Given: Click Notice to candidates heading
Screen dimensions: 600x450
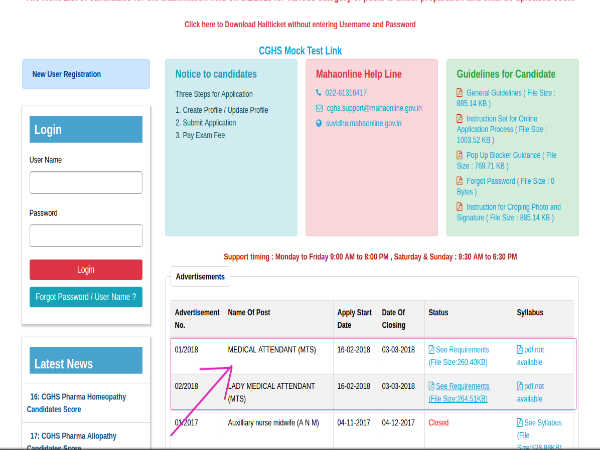Looking at the screenshot, I should 216,74.
